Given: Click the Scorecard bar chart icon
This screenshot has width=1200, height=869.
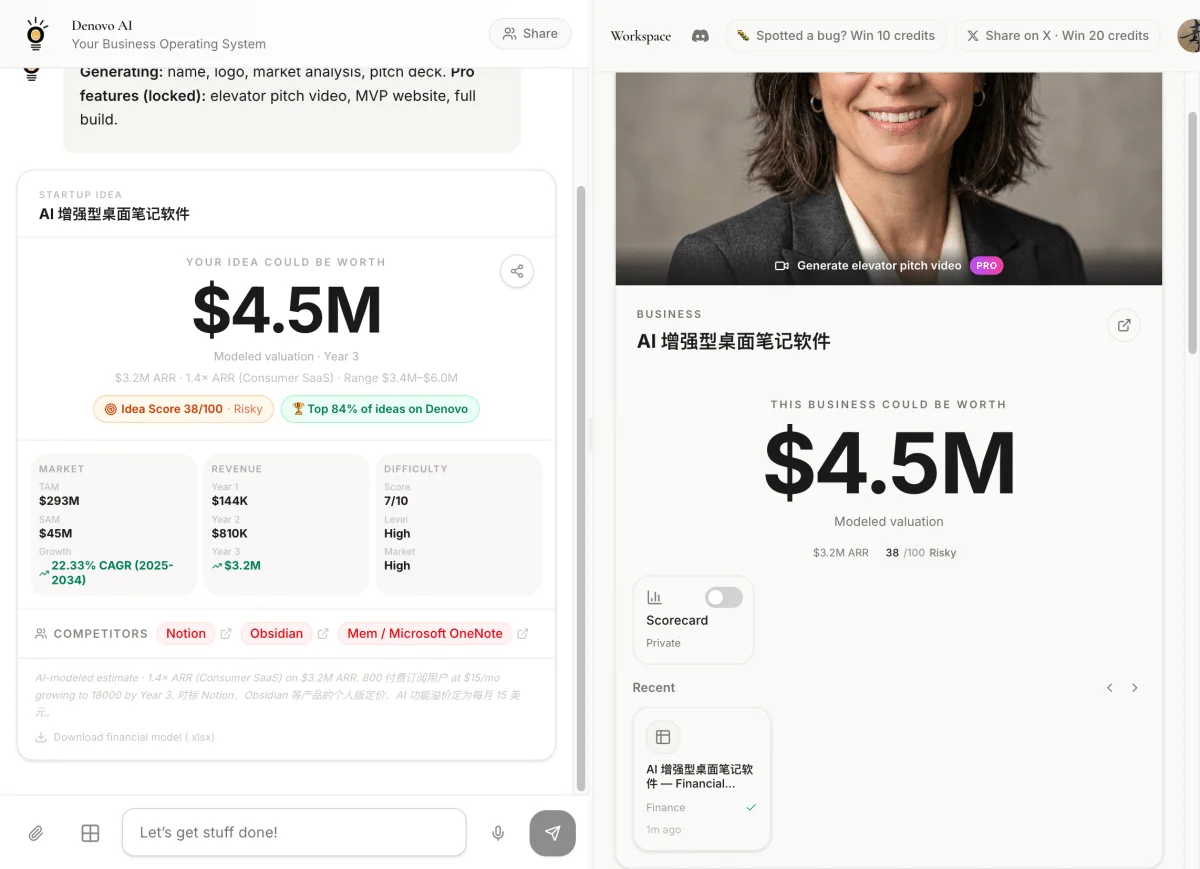Looking at the screenshot, I should [655, 597].
